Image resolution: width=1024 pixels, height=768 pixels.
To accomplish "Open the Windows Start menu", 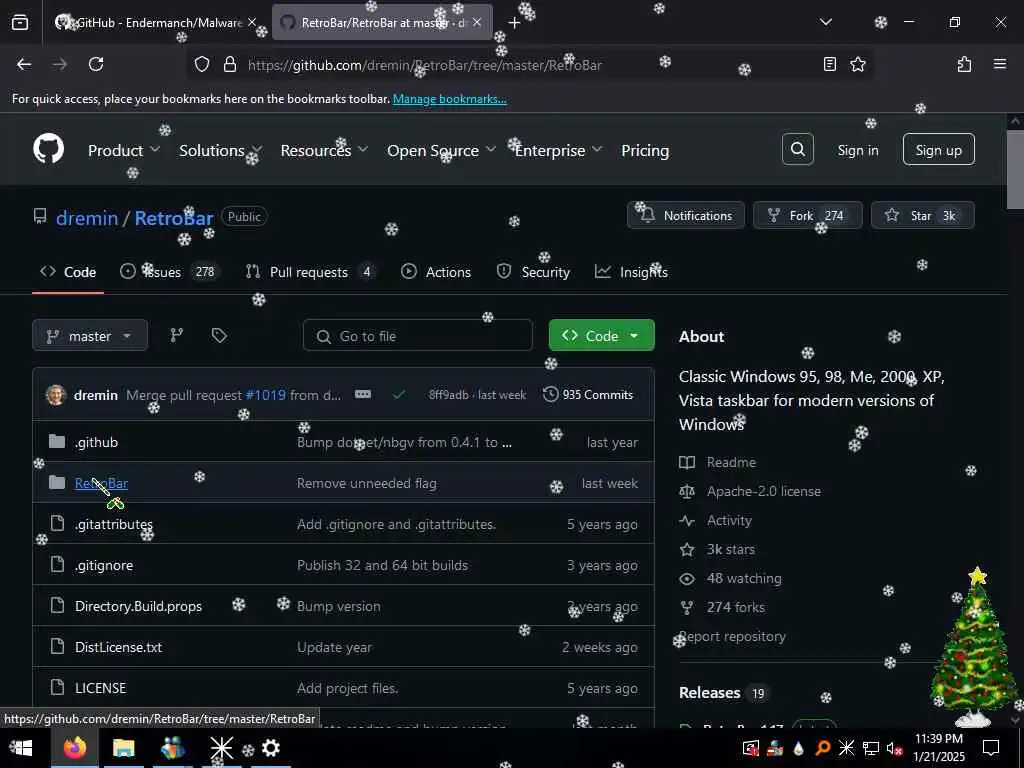I will 21,748.
